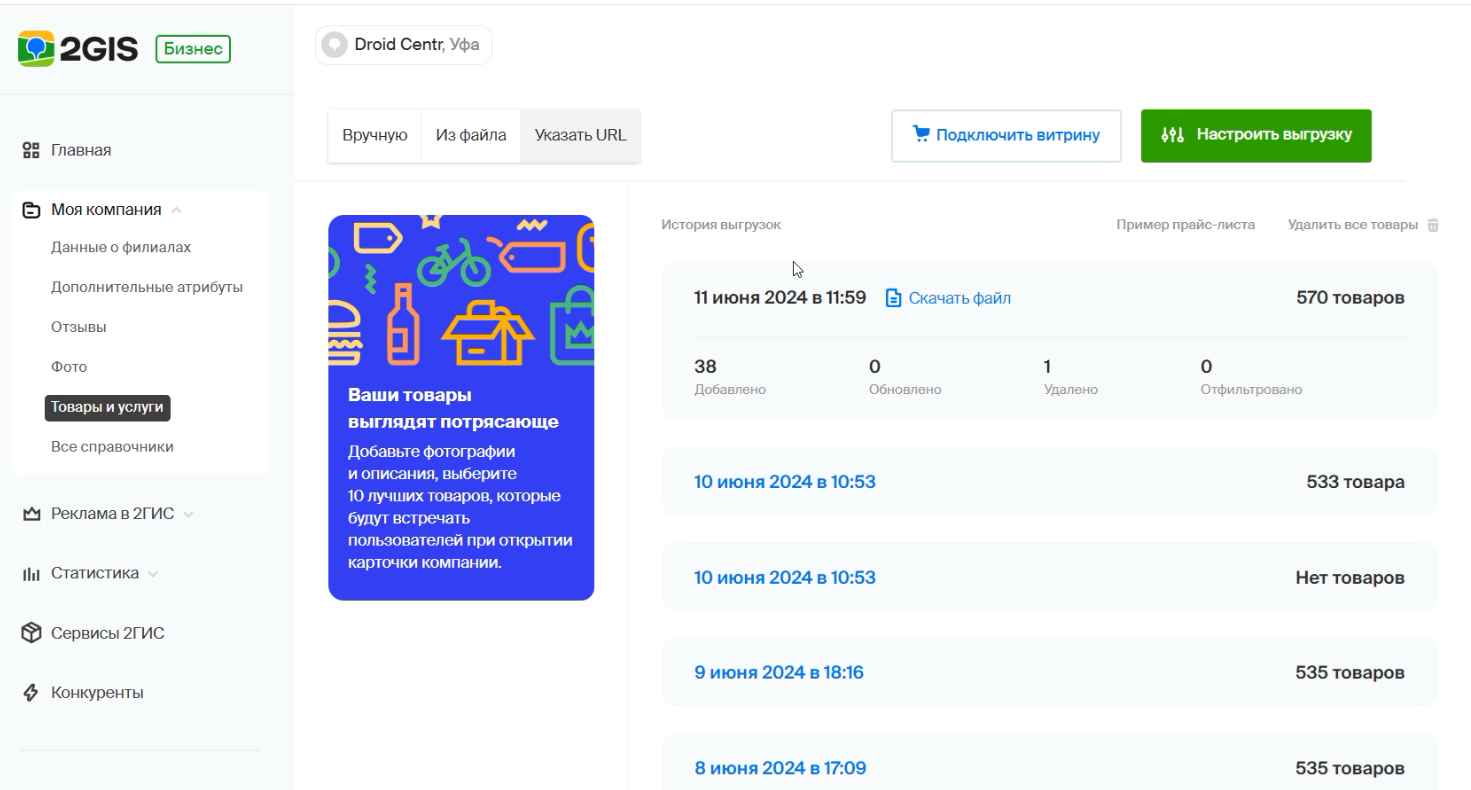Viewport: 1471px width, 790px height.
Task: Open Все справочники in the sidebar
Action: pyautogui.click(x=113, y=447)
